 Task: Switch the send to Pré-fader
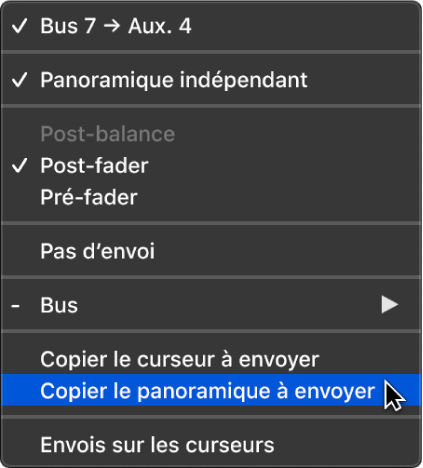[211, 197]
